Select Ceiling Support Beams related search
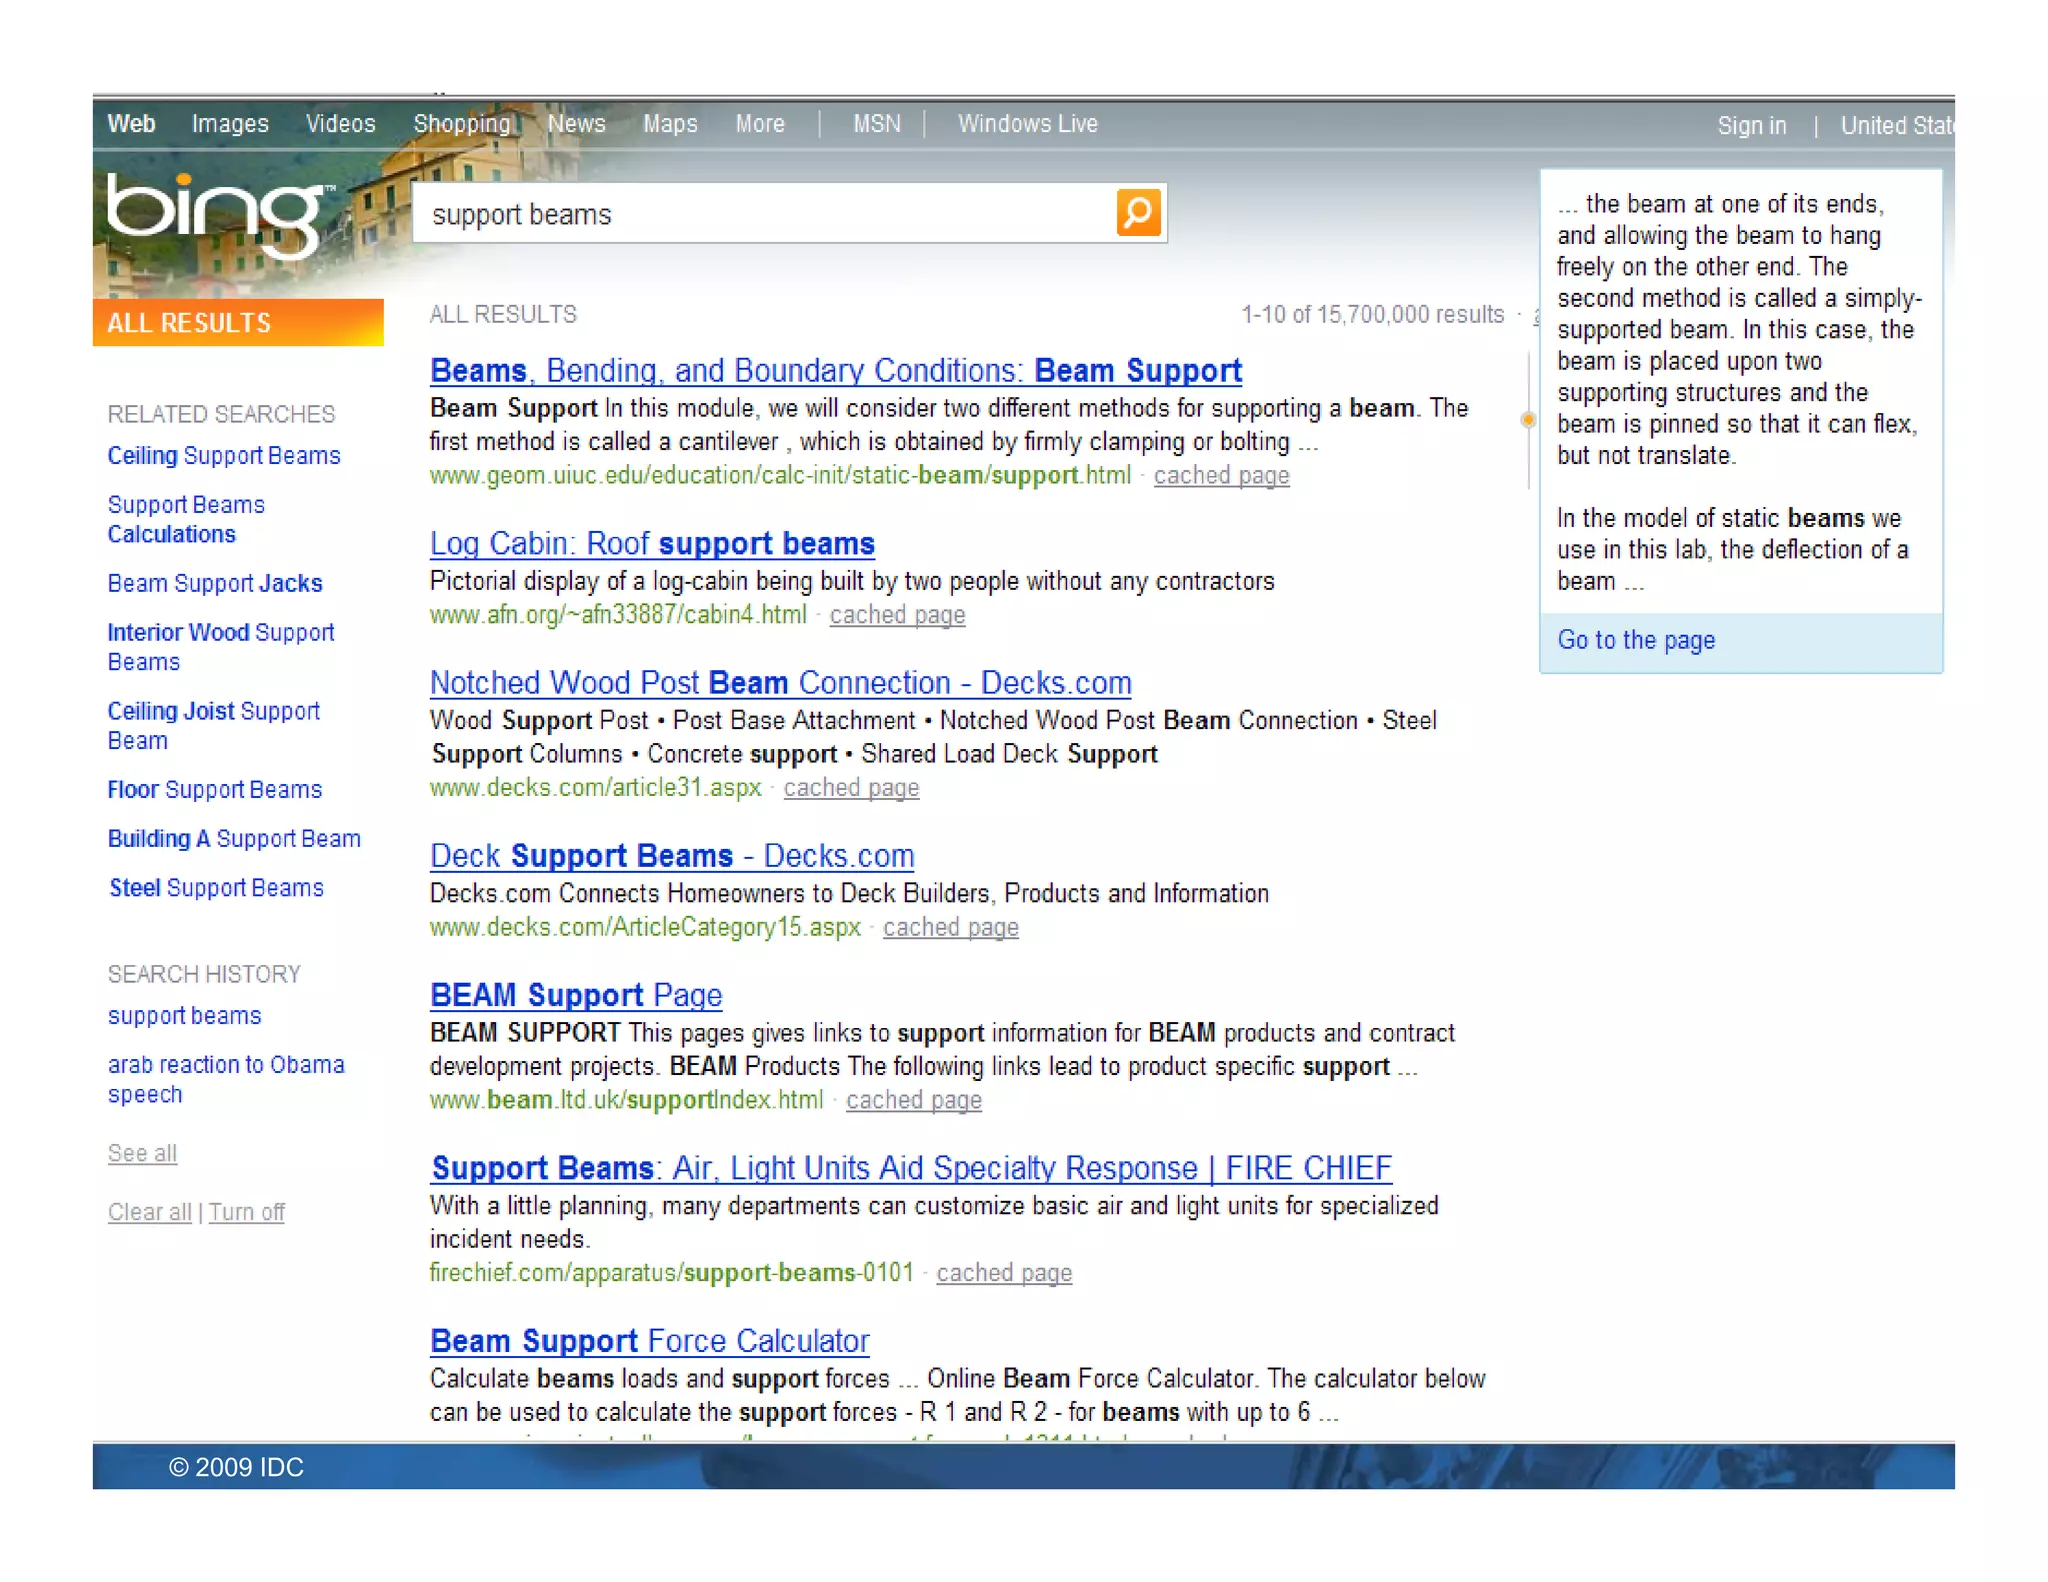Screen dimensions: 2048x1582 click(224, 456)
